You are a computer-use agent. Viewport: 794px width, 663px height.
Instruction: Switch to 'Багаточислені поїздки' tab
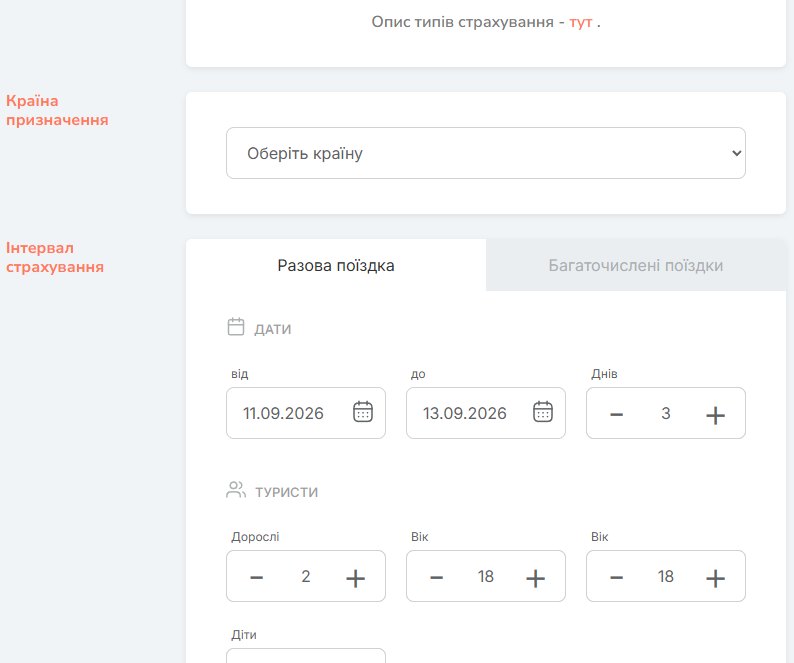click(x=636, y=265)
